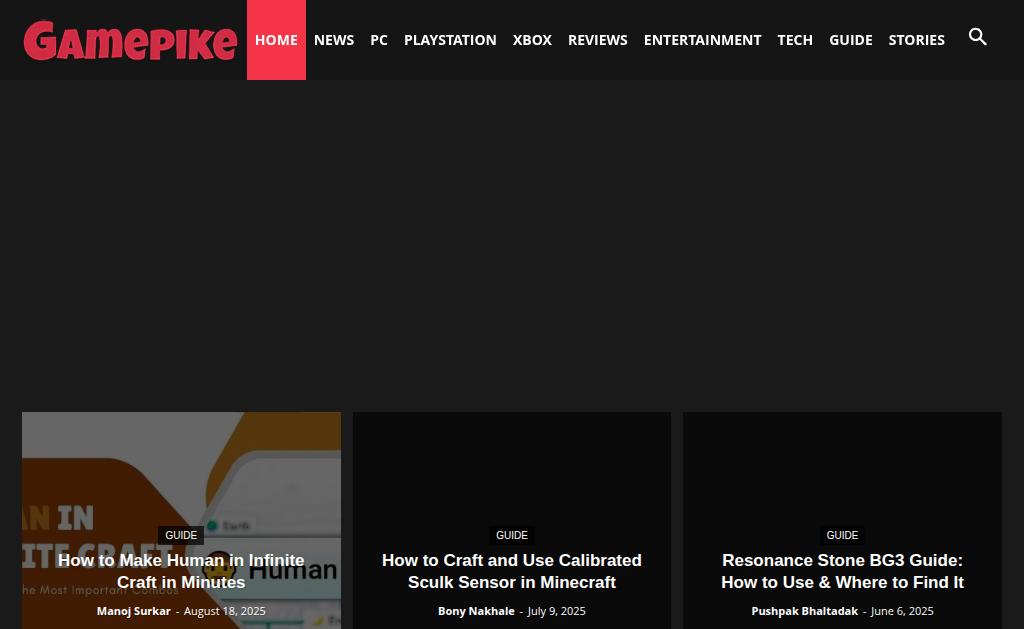The height and width of the screenshot is (629, 1024).
Task: Read the Resonance Stone BG3 Guide article
Action: (x=842, y=571)
